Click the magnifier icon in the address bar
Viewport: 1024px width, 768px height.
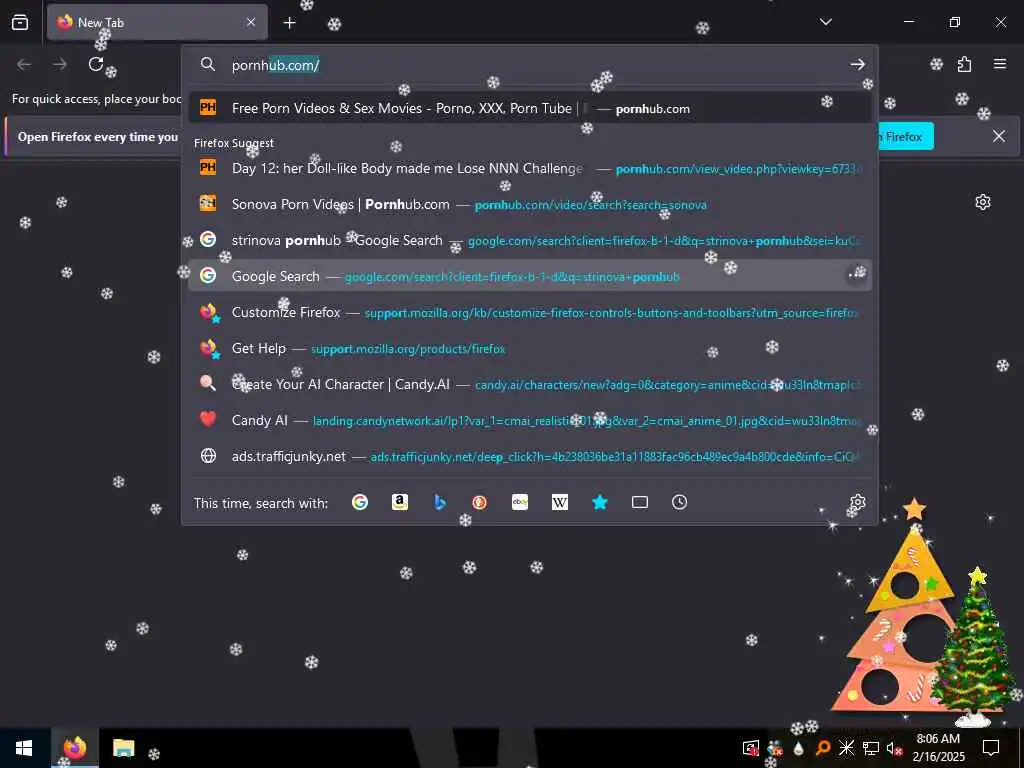click(208, 64)
